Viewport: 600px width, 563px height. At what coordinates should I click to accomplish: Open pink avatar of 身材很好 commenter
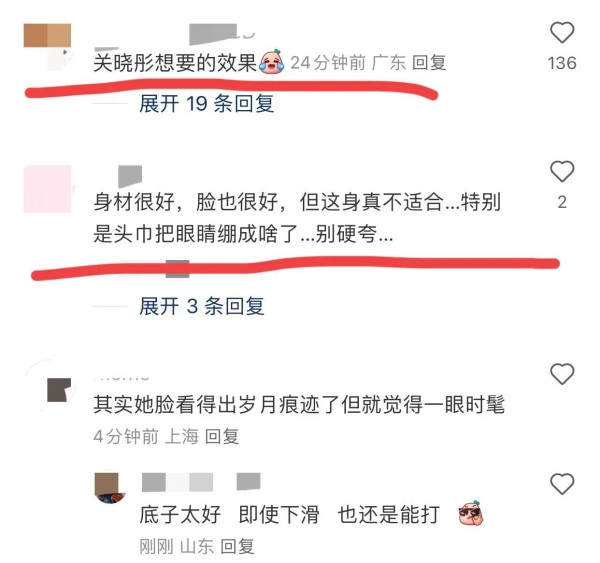47,189
